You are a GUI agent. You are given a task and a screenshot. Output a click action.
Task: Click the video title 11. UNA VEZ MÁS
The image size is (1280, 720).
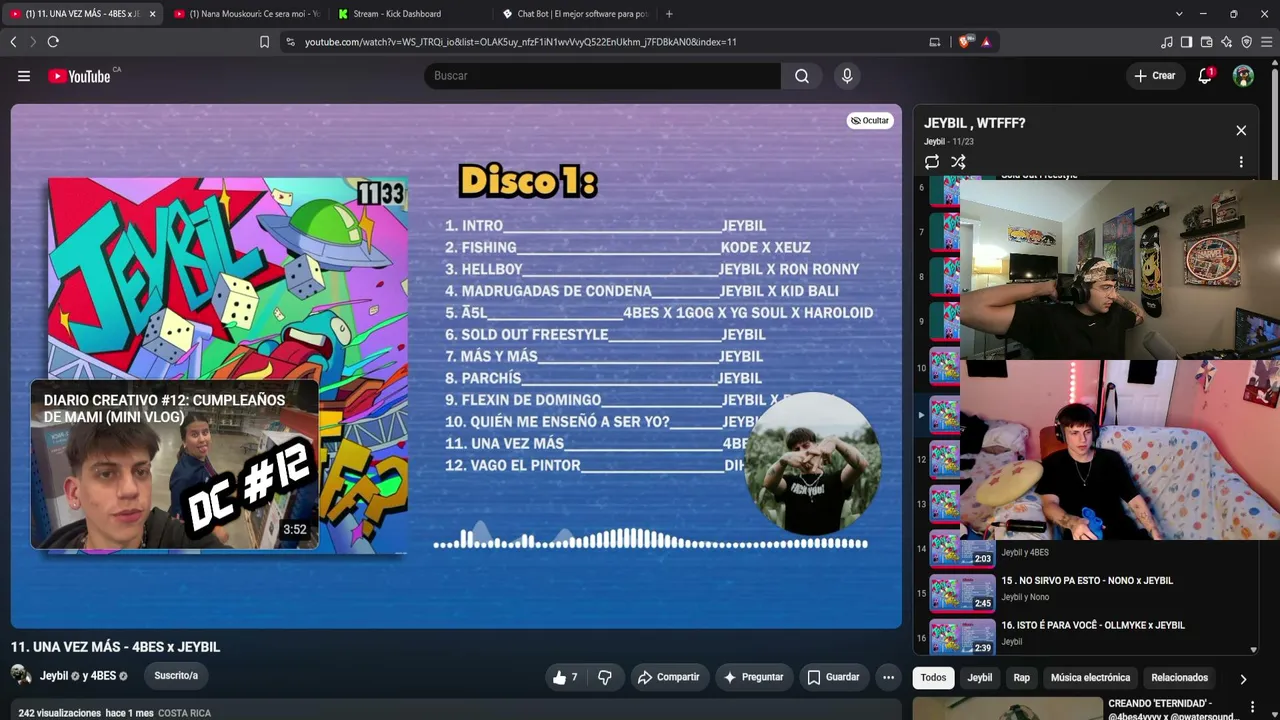[x=115, y=647]
